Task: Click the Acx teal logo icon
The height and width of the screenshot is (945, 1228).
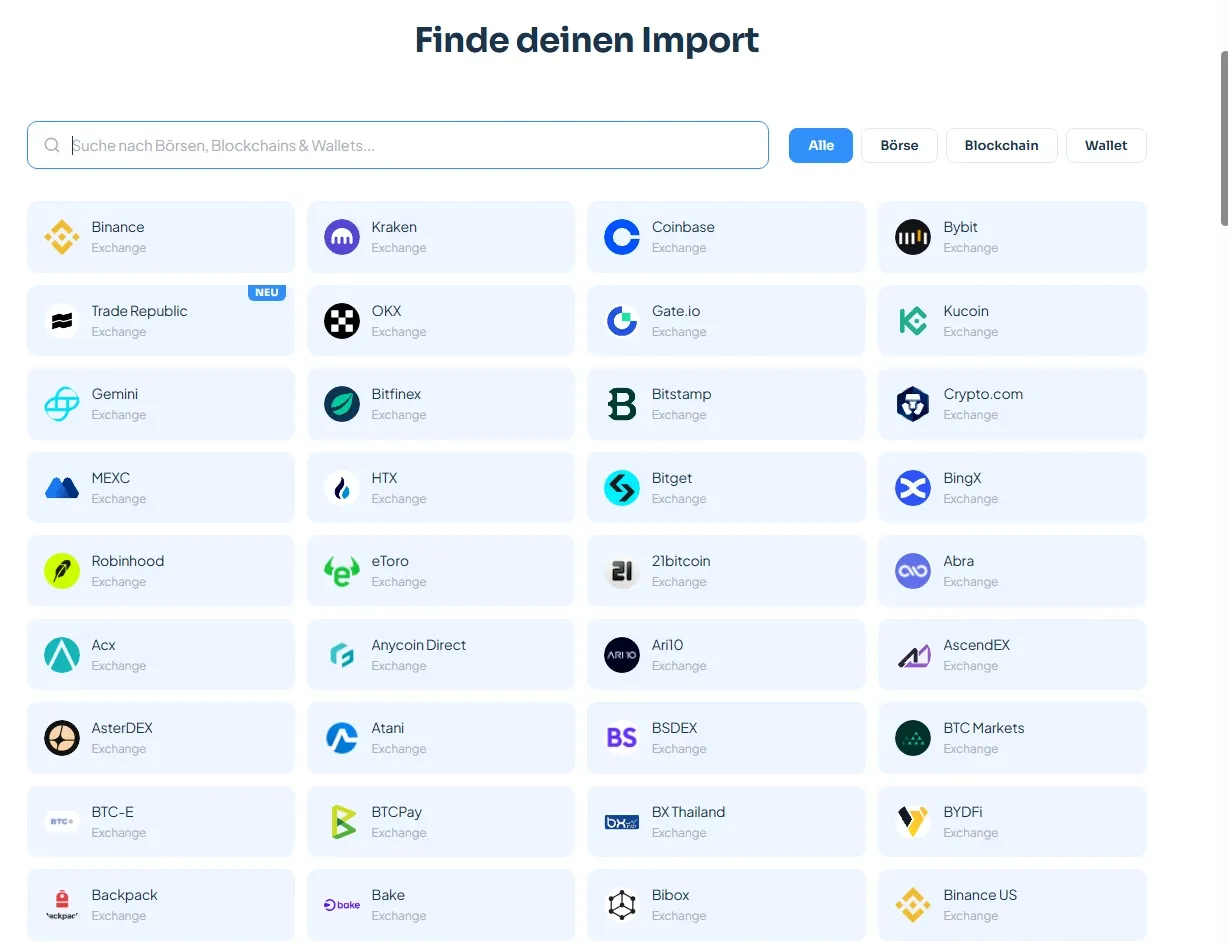Action: coord(62,655)
